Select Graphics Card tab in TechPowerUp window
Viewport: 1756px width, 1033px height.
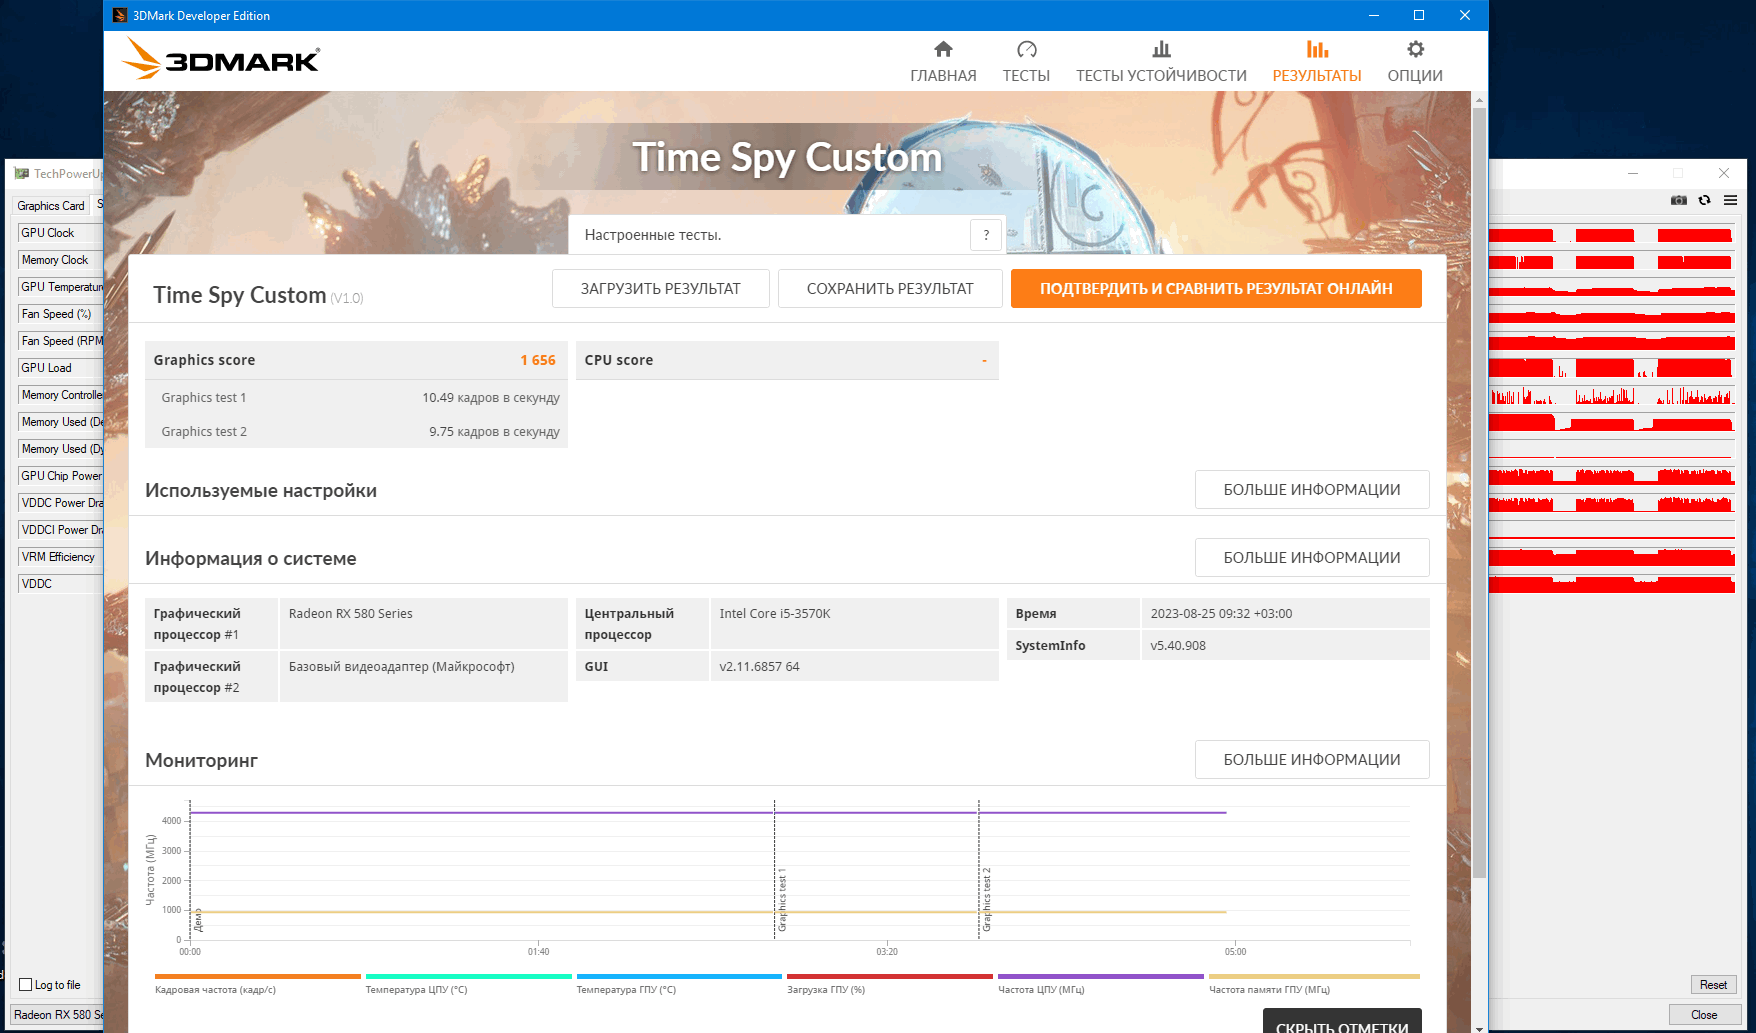pyautogui.click(x=51, y=206)
